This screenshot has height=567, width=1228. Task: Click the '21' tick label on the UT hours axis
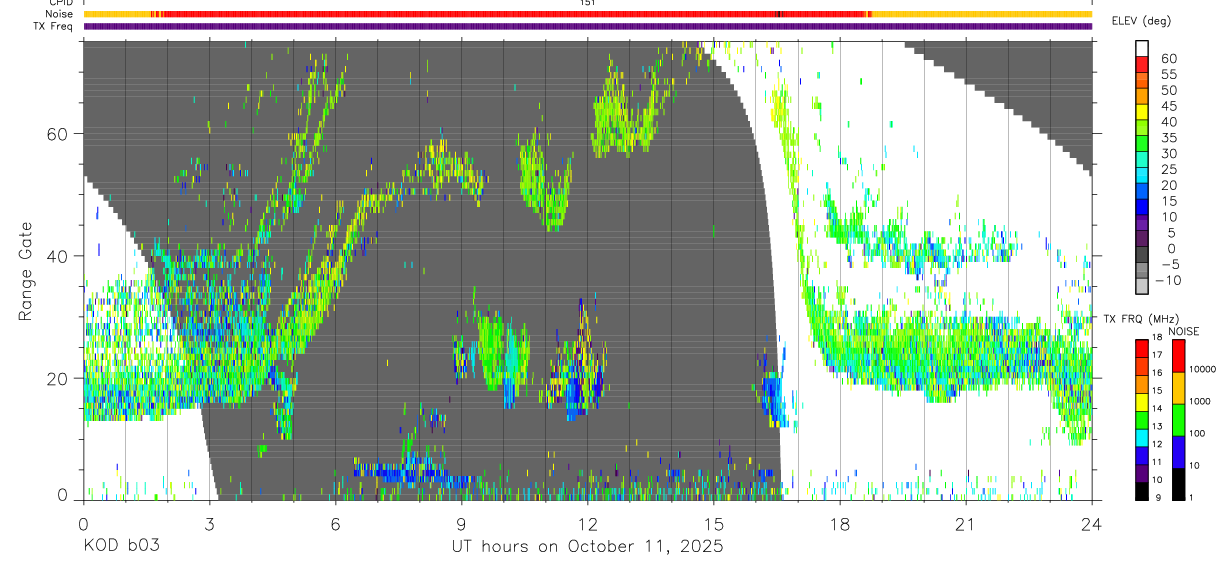click(966, 524)
